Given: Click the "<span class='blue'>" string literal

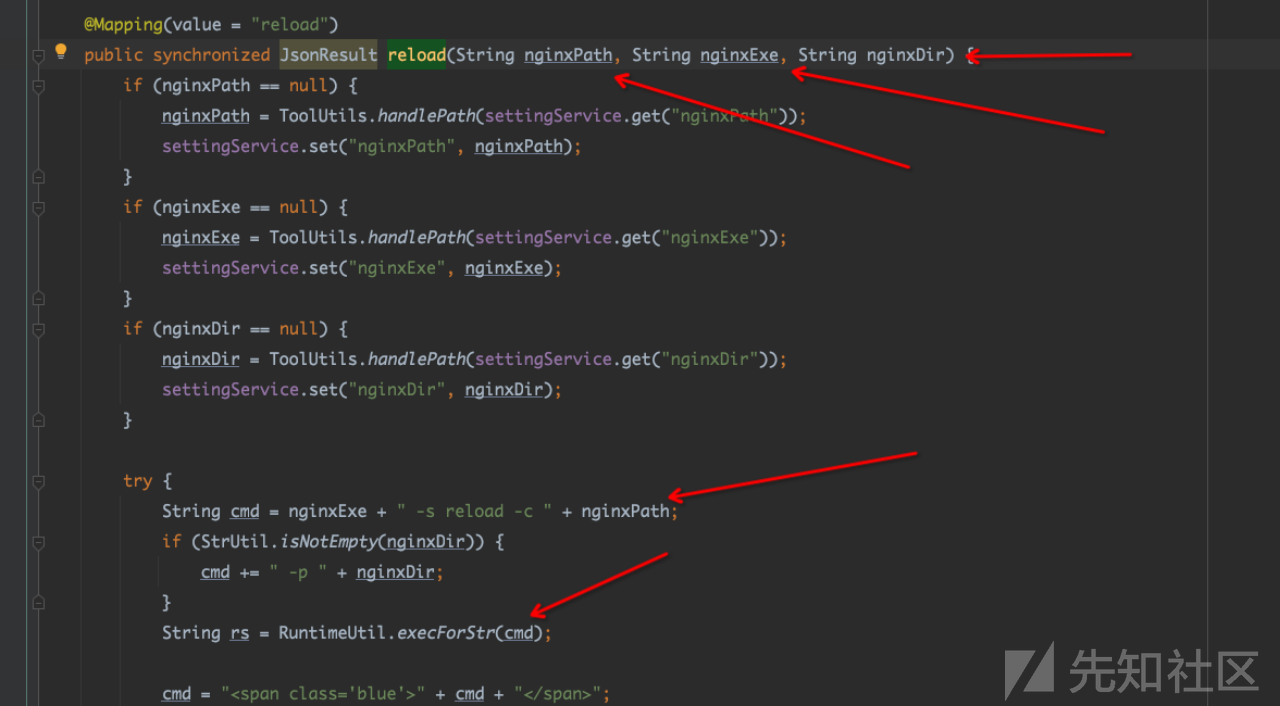Looking at the screenshot, I should [323, 694].
